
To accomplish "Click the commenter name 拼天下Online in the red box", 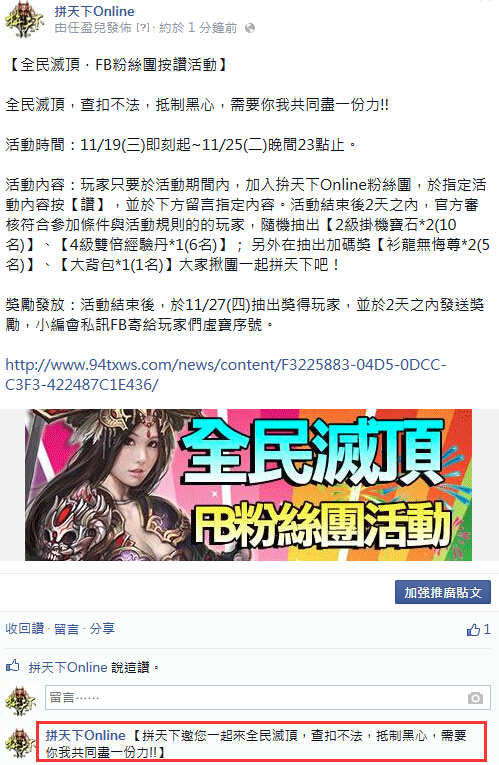I will click(85, 735).
